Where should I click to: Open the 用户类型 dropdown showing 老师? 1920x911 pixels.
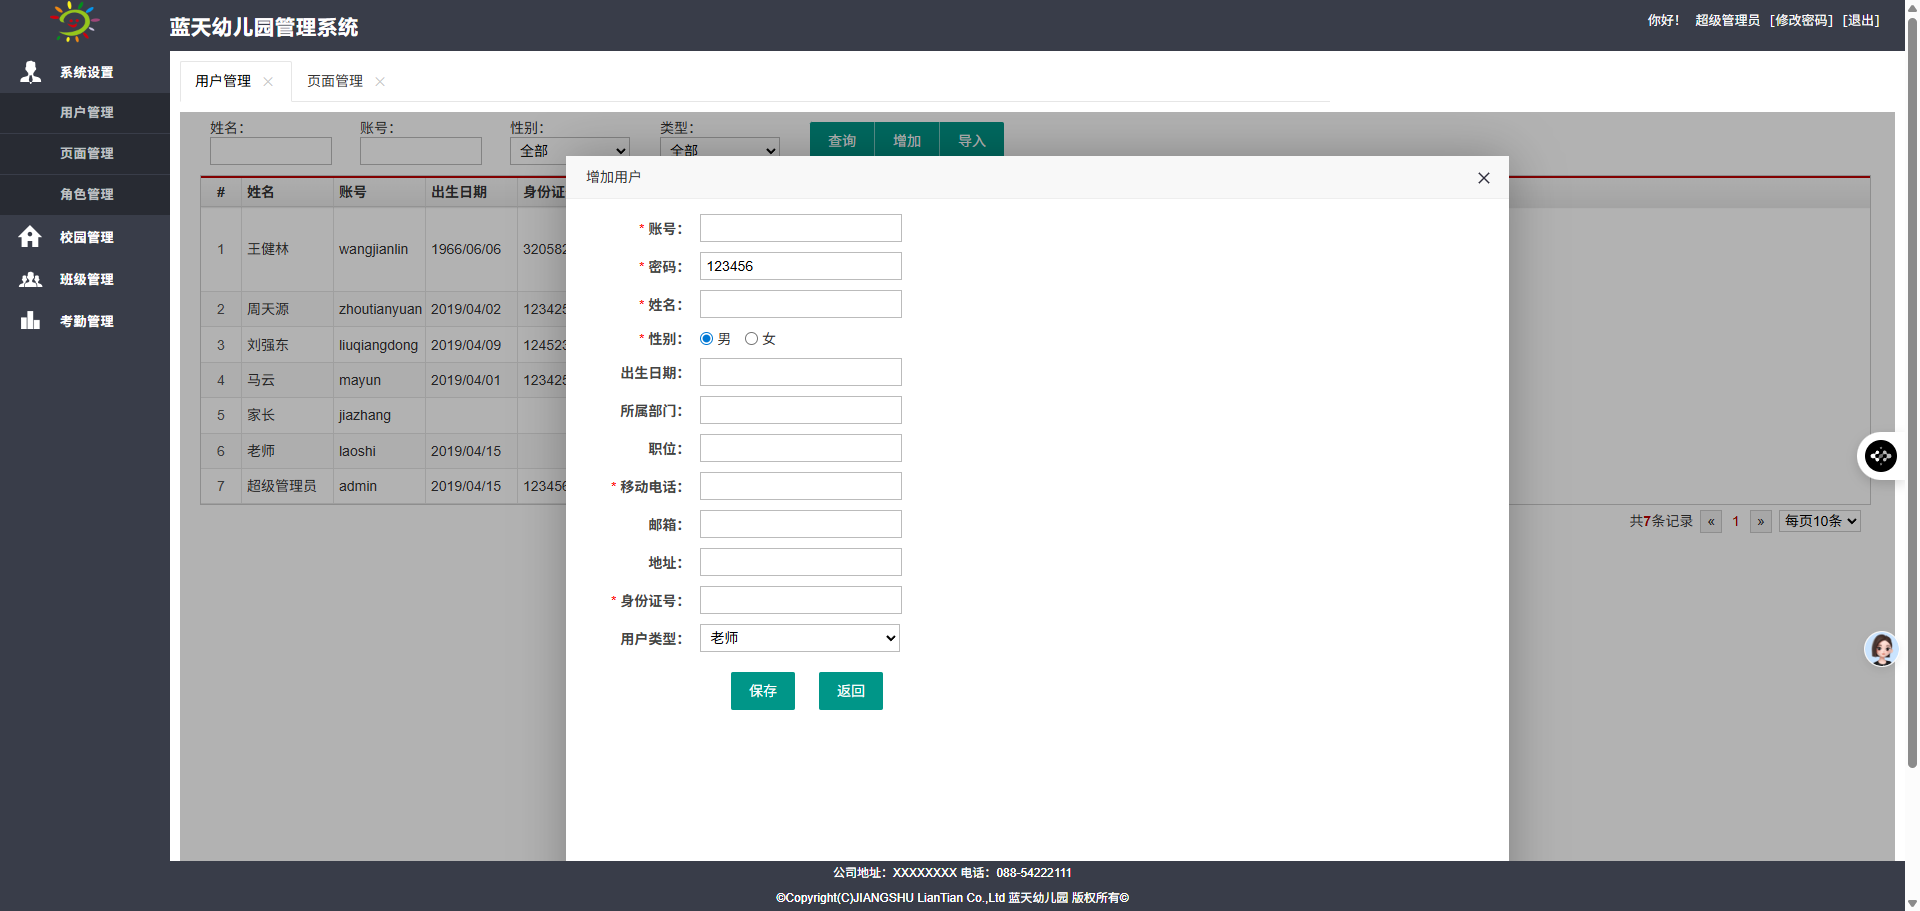coord(800,638)
